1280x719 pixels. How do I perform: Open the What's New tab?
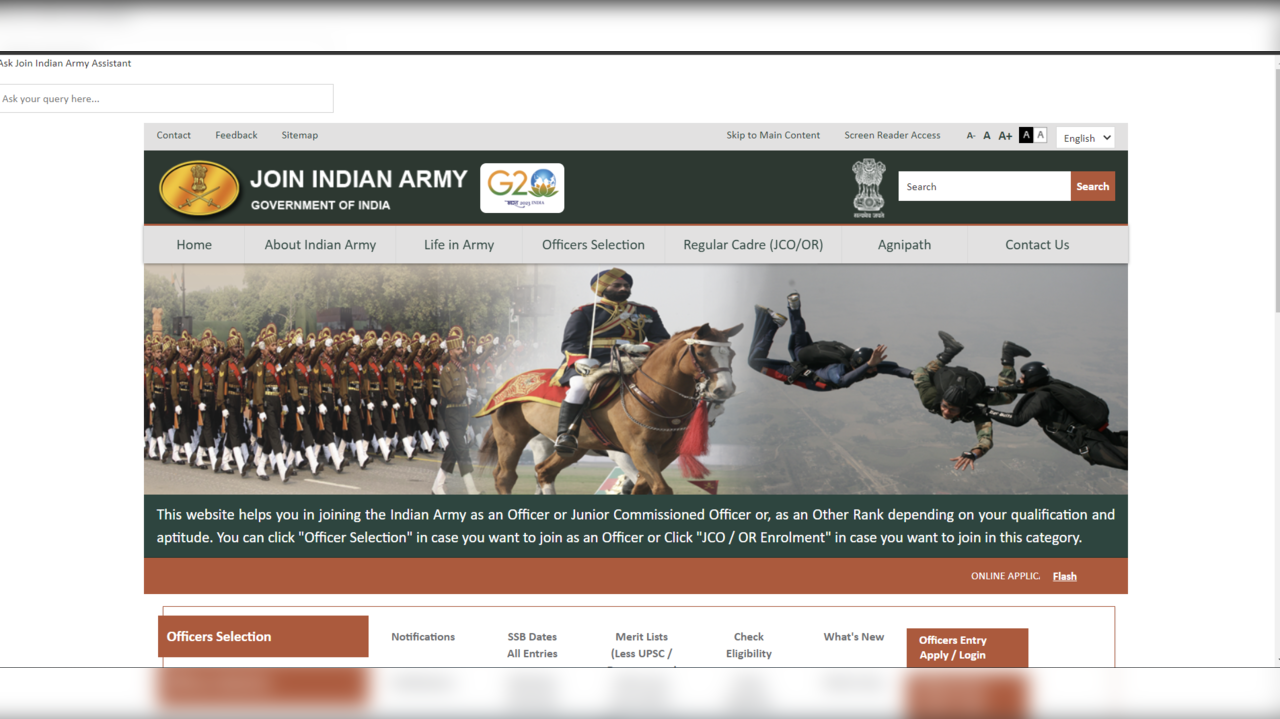click(x=853, y=636)
